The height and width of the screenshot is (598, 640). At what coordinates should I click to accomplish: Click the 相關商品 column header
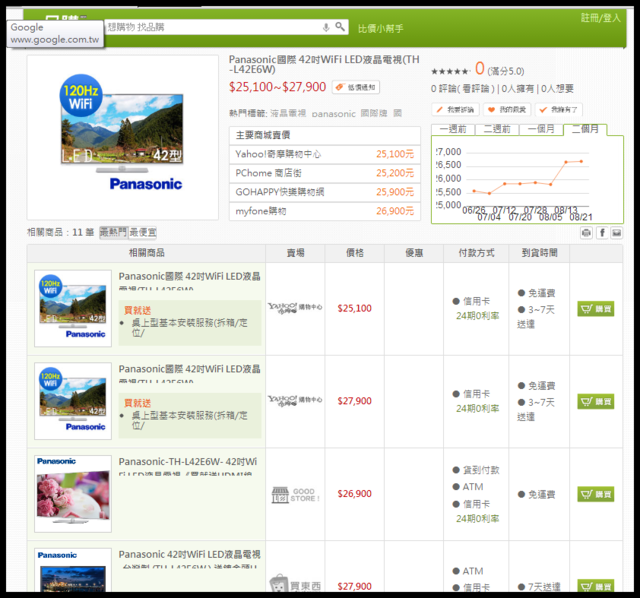click(147, 253)
